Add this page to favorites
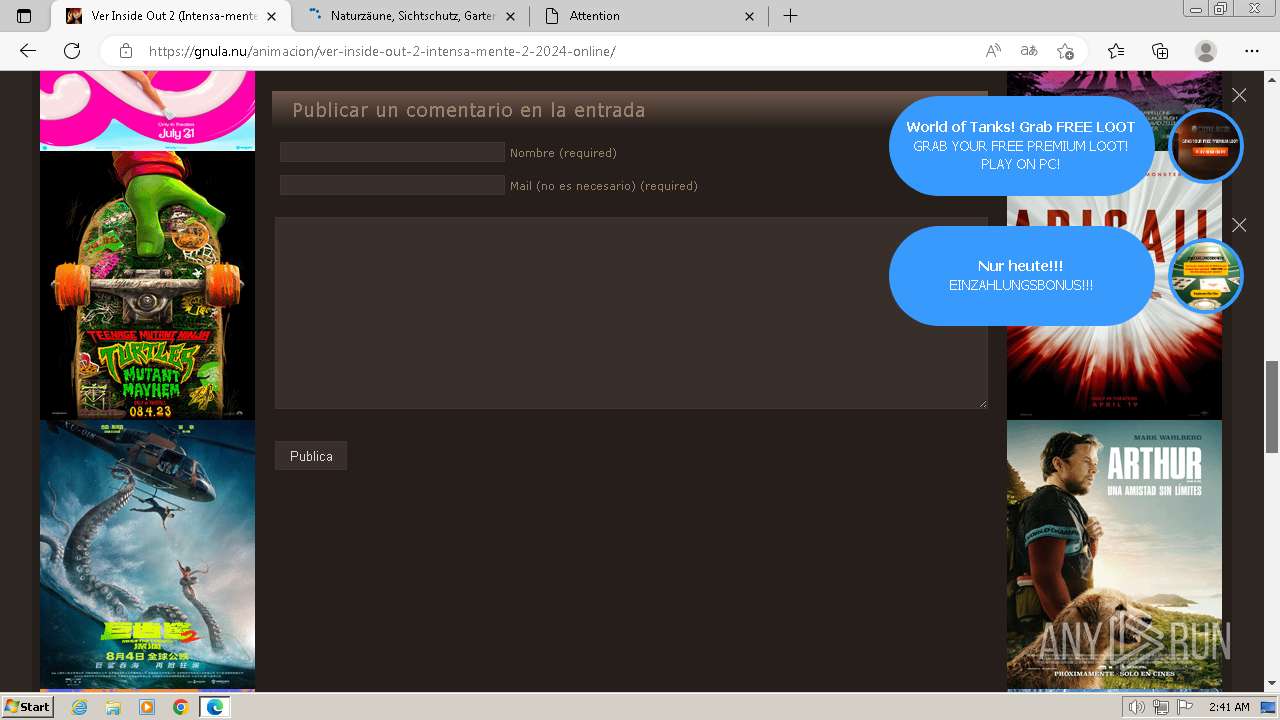Image resolution: width=1280 pixels, height=720 pixels. click(1065, 51)
